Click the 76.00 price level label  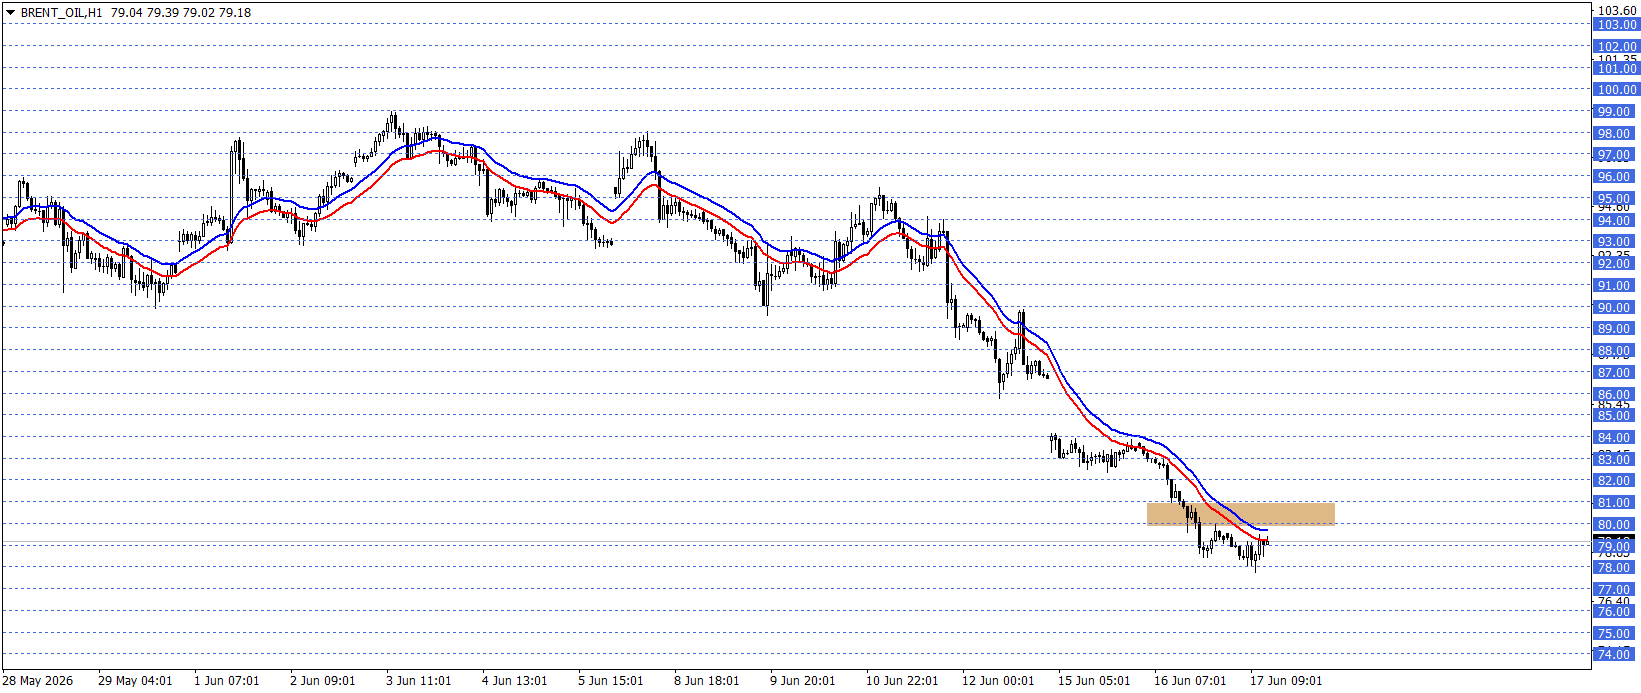pyautogui.click(x=1616, y=612)
